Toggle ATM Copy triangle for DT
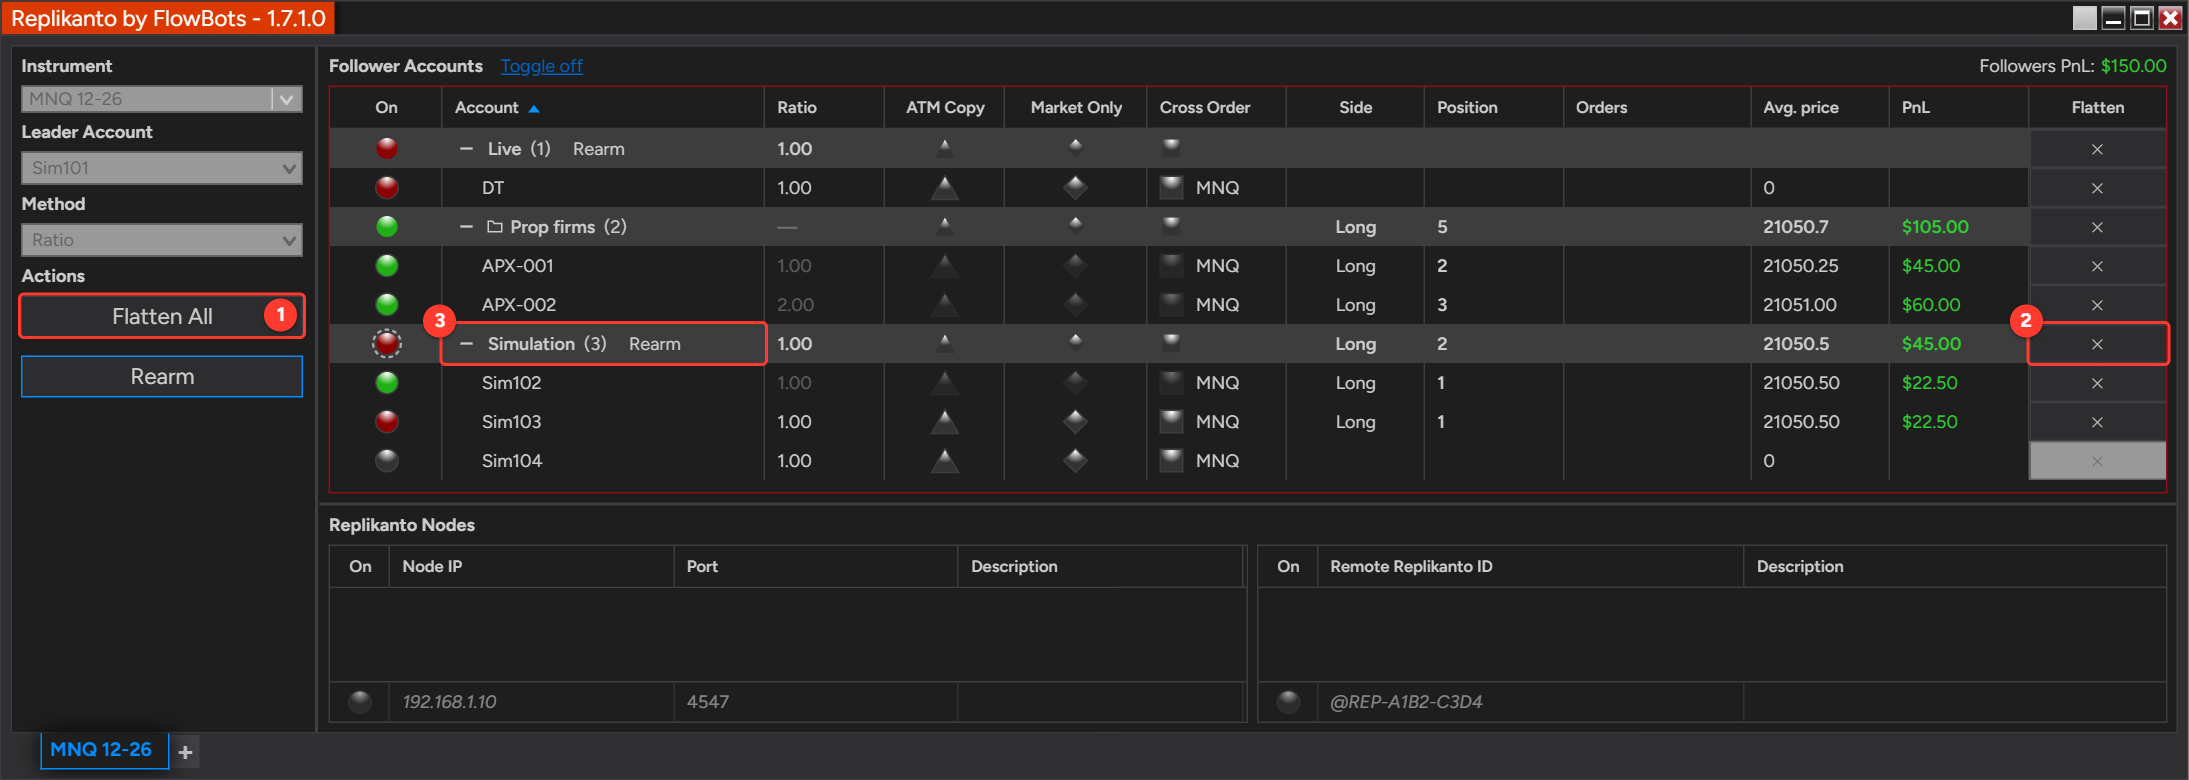 pos(944,187)
